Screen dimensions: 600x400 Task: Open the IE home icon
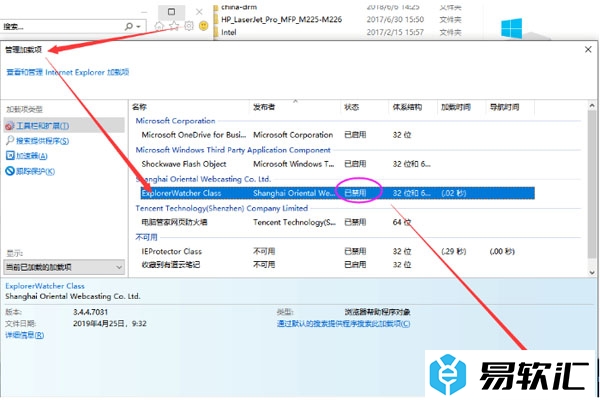pyautogui.click(x=159, y=26)
